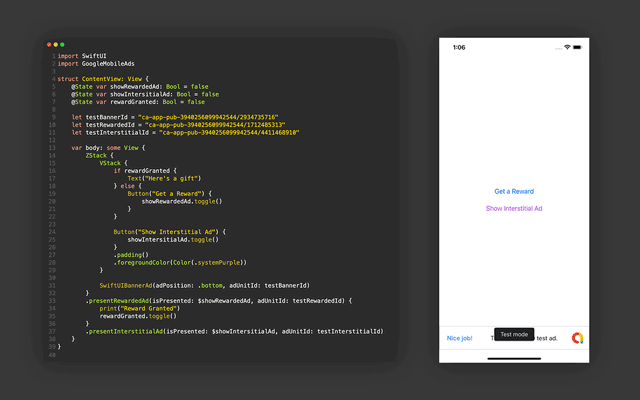640x400 pixels.
Task: Click Button("Get a Reward") code line
Action: tap(170, 194)
